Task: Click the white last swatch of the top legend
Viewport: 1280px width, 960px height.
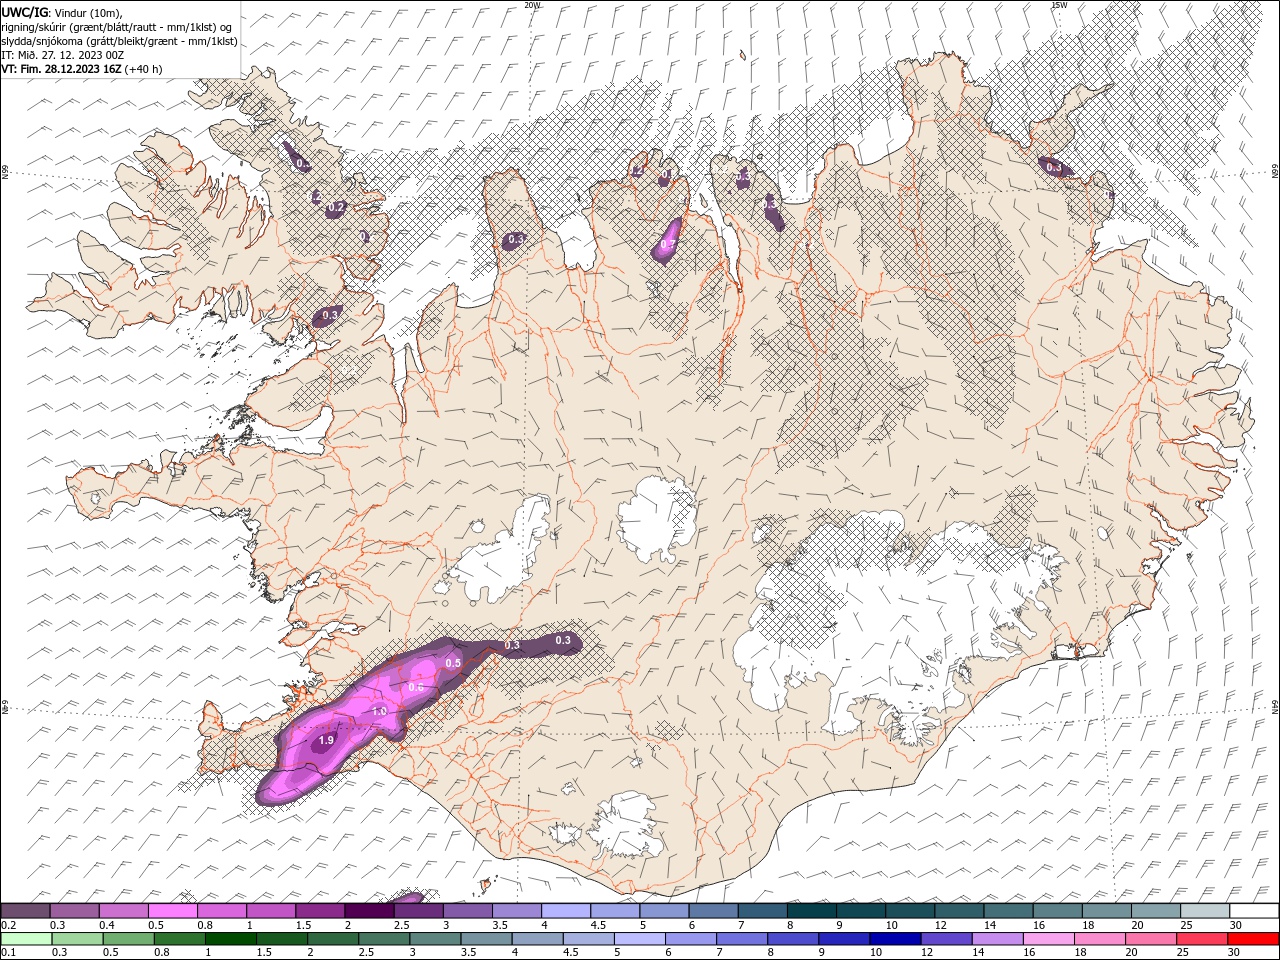Action: click(x=1254, y=911)
